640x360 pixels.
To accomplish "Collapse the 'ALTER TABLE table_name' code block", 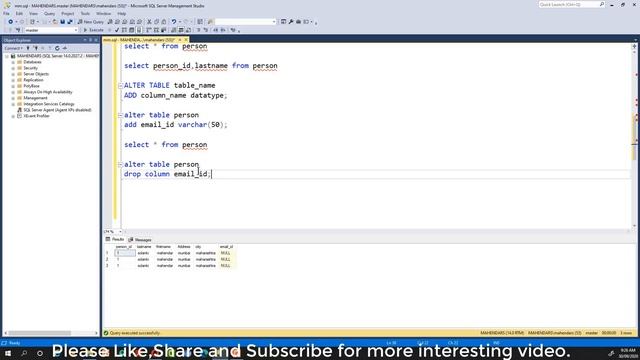I will [120, 86].
